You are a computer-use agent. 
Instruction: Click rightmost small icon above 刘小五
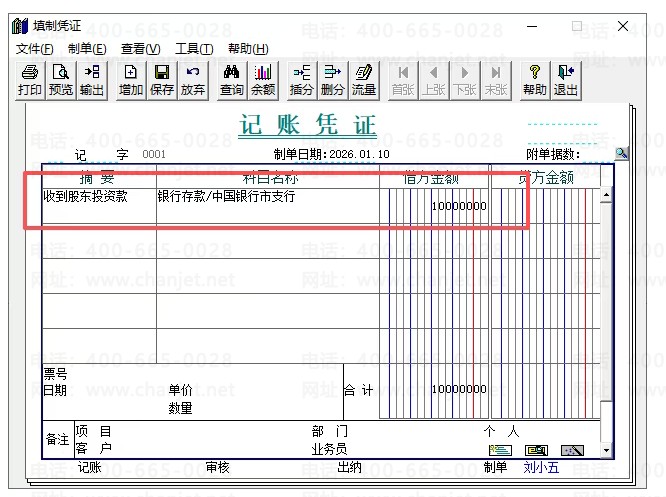pos(573,450)
